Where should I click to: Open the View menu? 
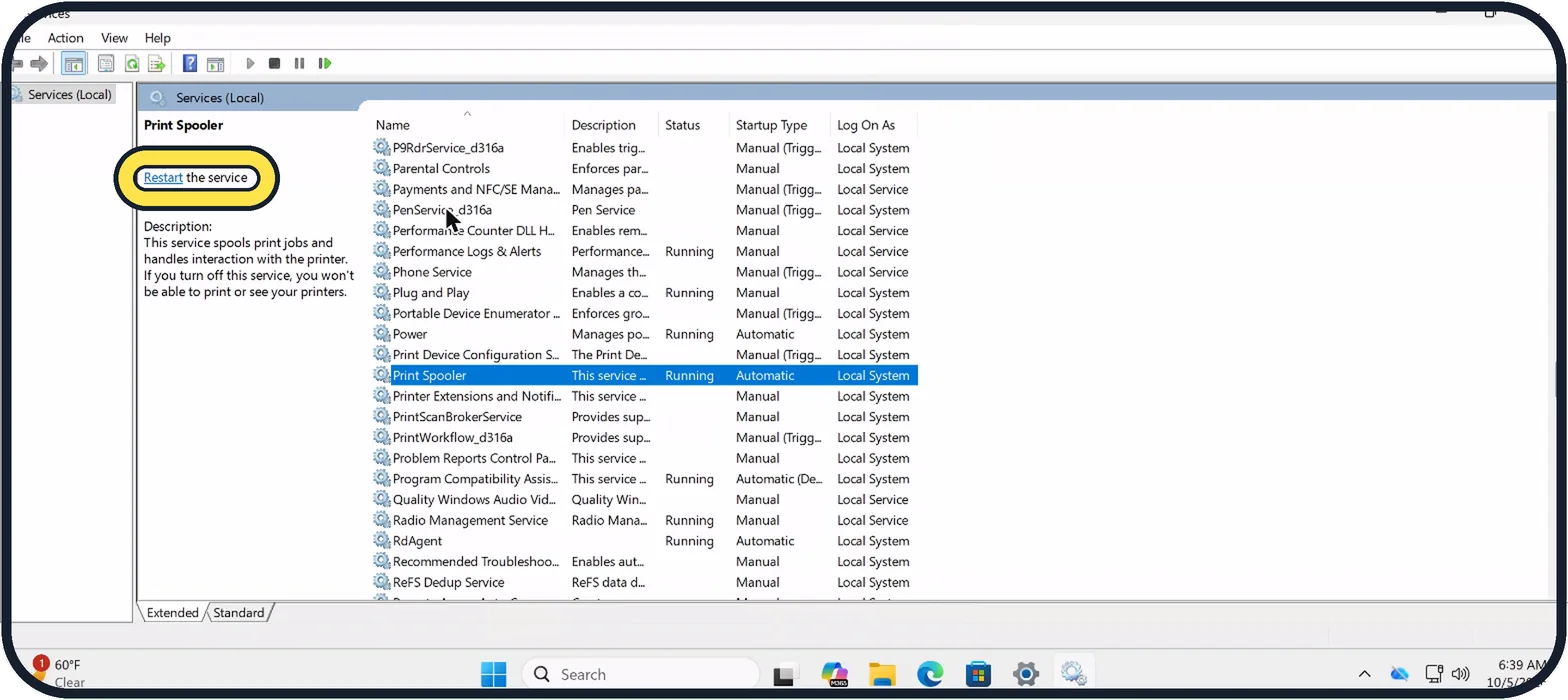coord(115,38)
